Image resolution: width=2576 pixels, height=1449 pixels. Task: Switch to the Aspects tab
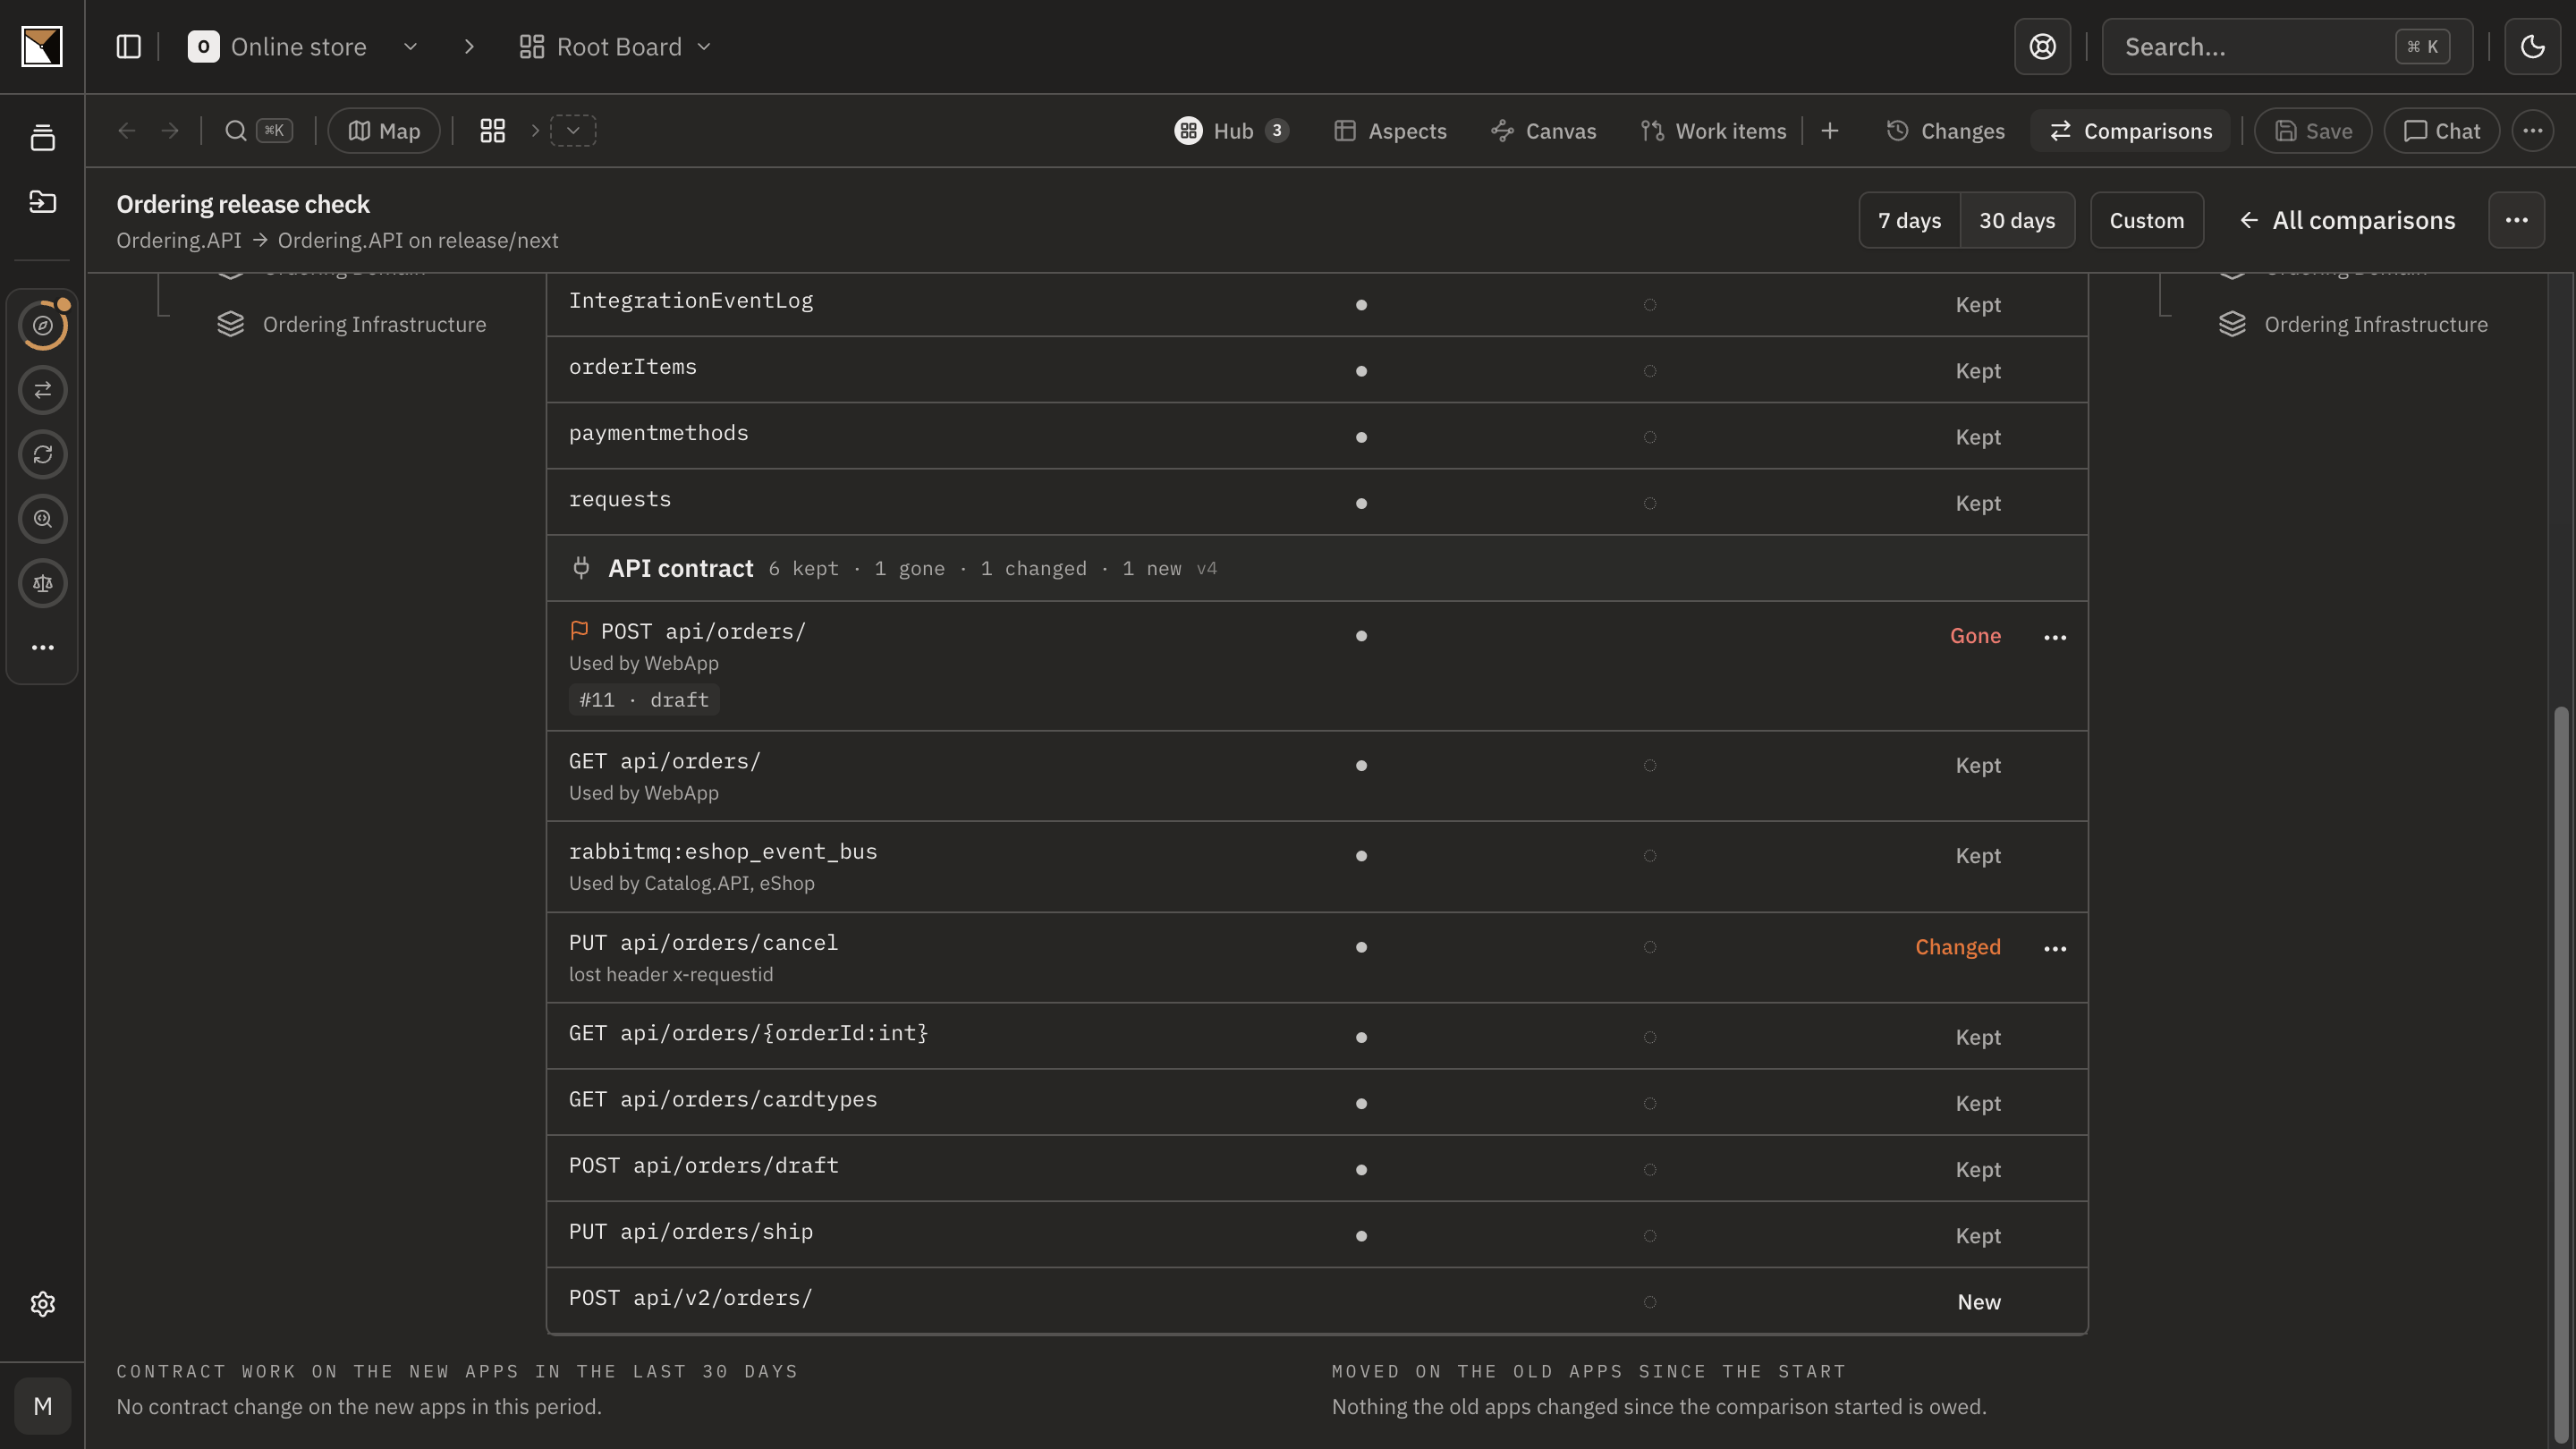(x=1390, y=131)
